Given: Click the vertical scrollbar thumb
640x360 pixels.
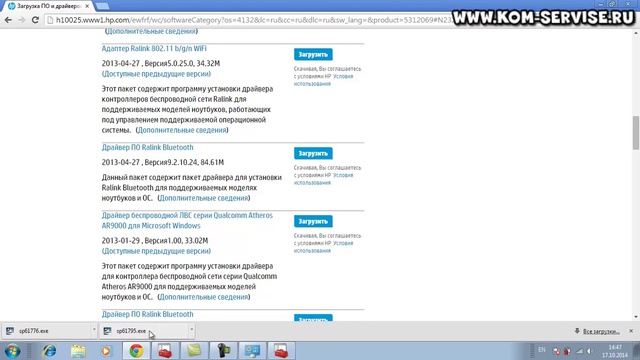Looking at the screenshot, I should (636, 133).
